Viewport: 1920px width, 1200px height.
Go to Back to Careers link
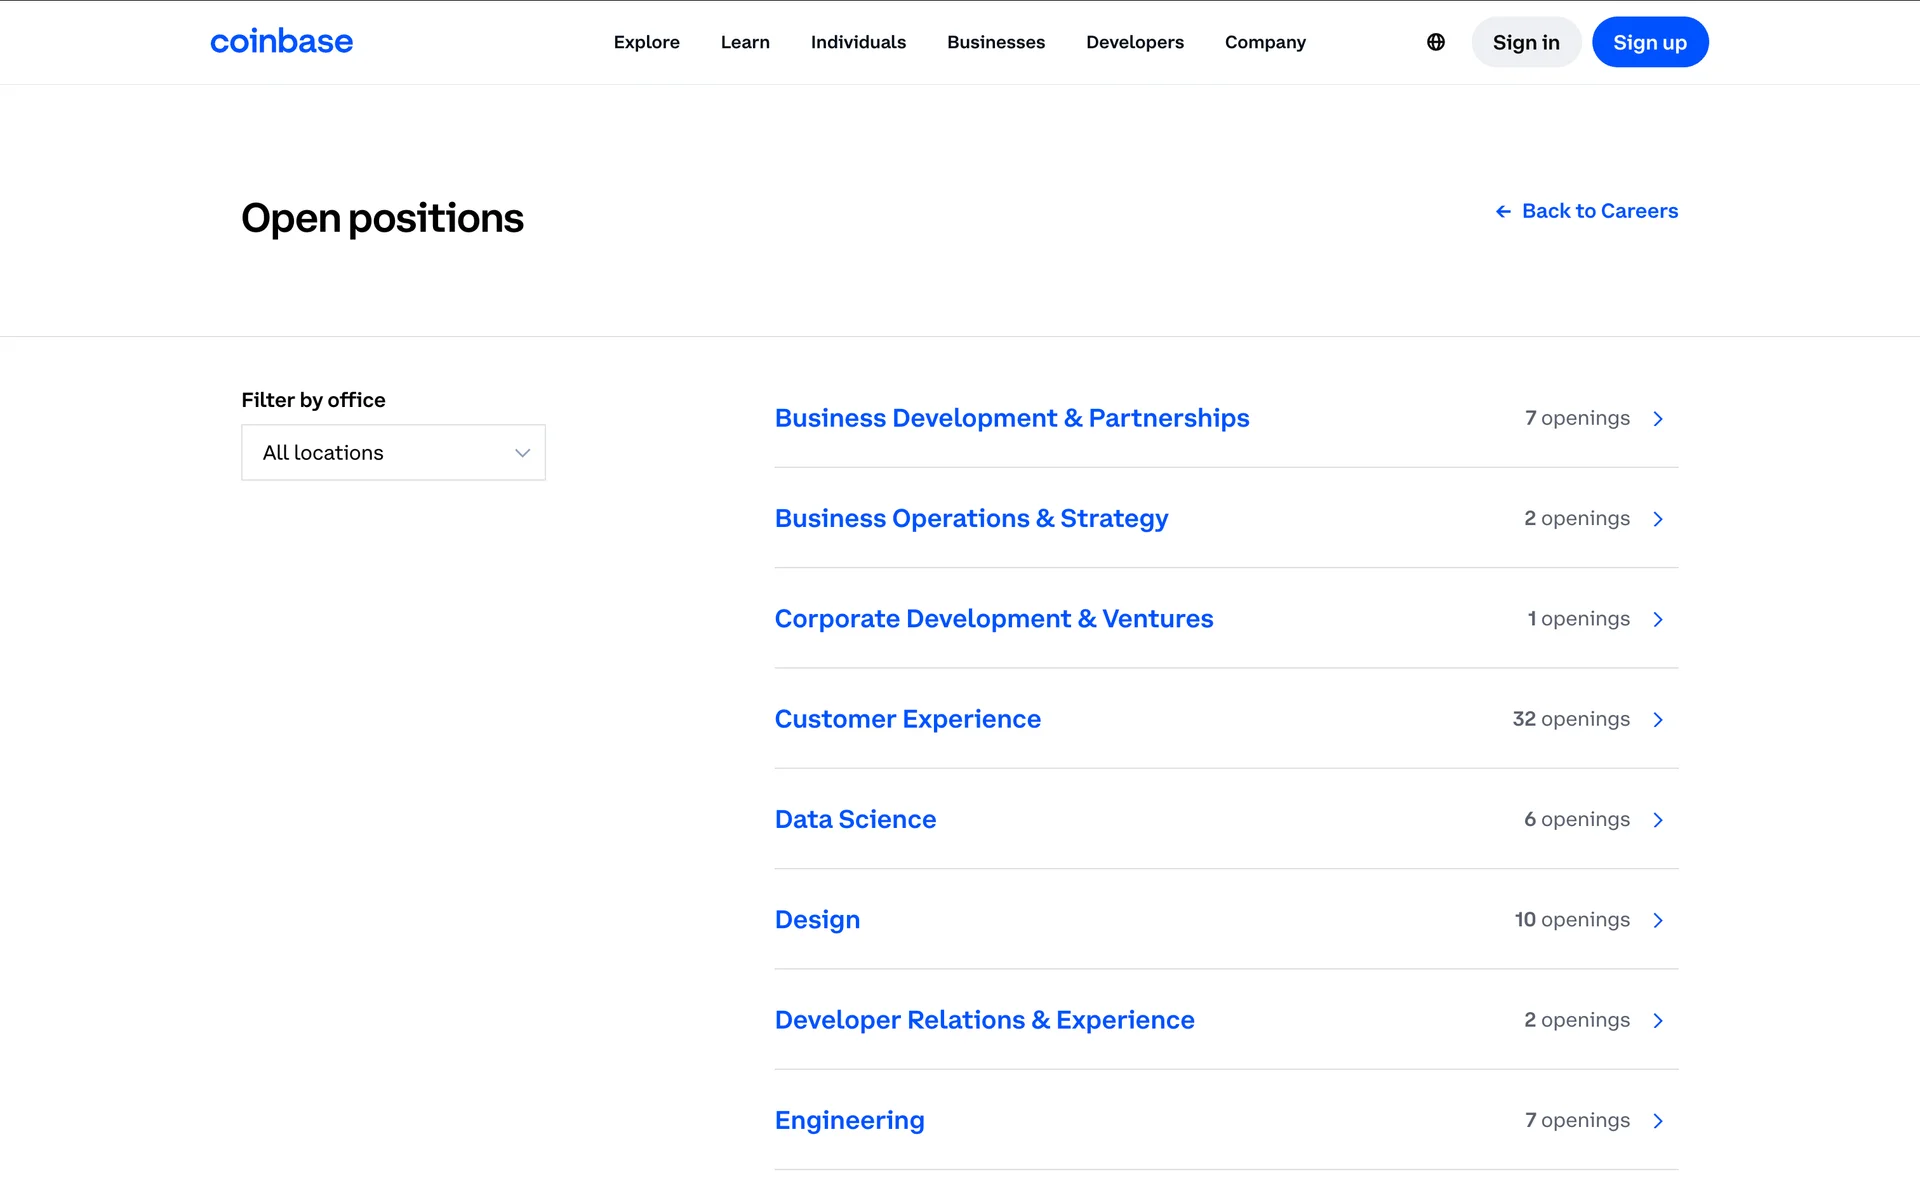coord(1599,211)
